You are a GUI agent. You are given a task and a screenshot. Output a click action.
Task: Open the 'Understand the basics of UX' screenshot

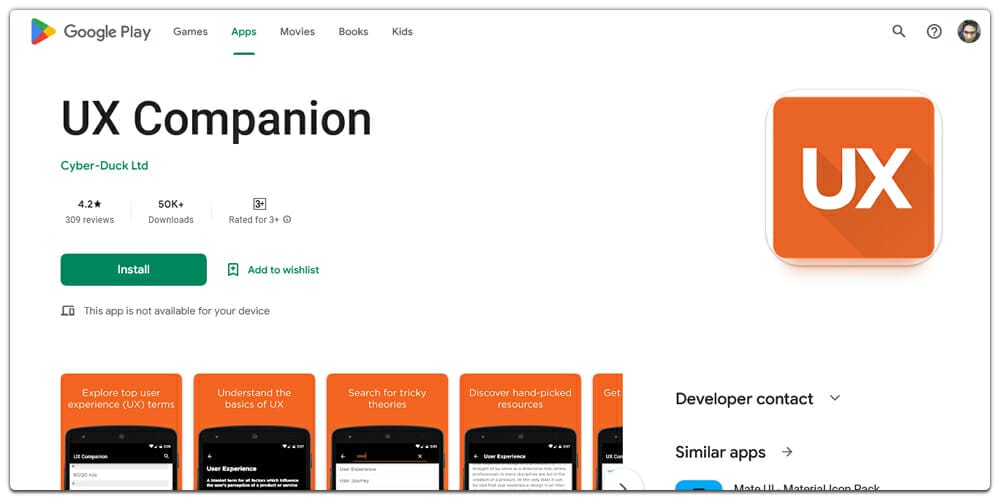[x=254, y=432]
